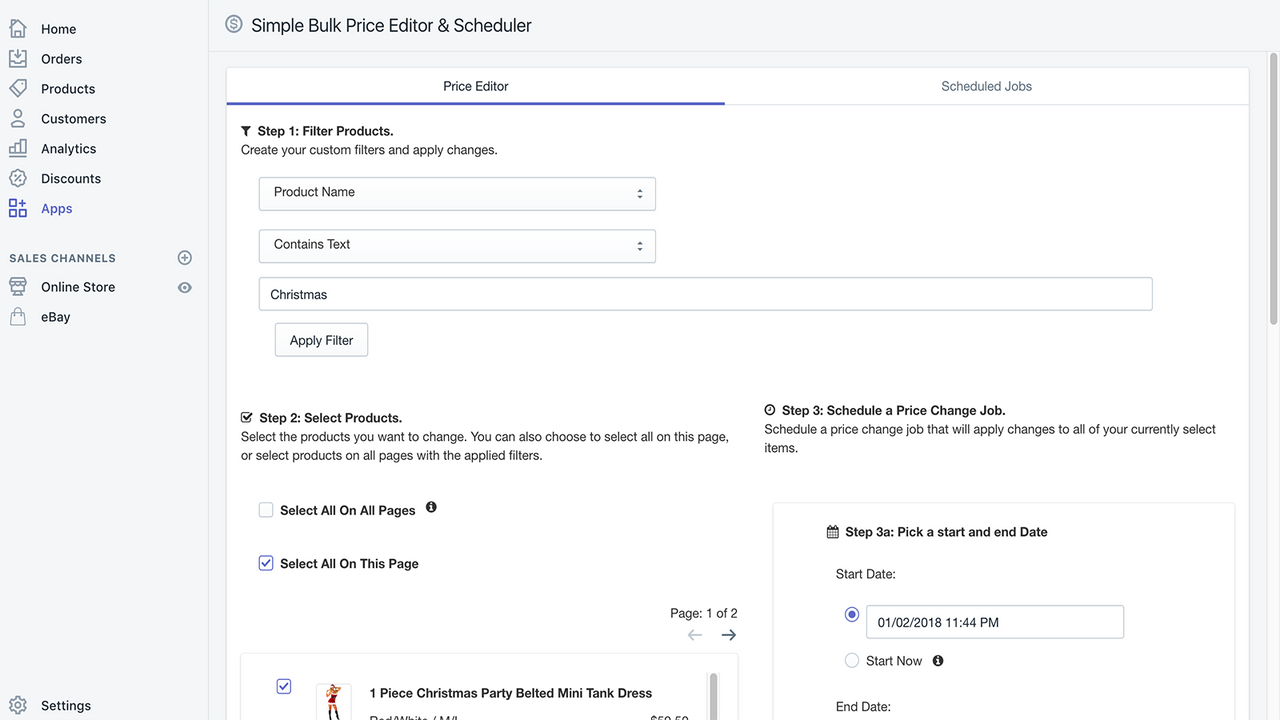Click the eBay shopping bag icon
The image size is (1280, 720).
[x=17, y=317]
